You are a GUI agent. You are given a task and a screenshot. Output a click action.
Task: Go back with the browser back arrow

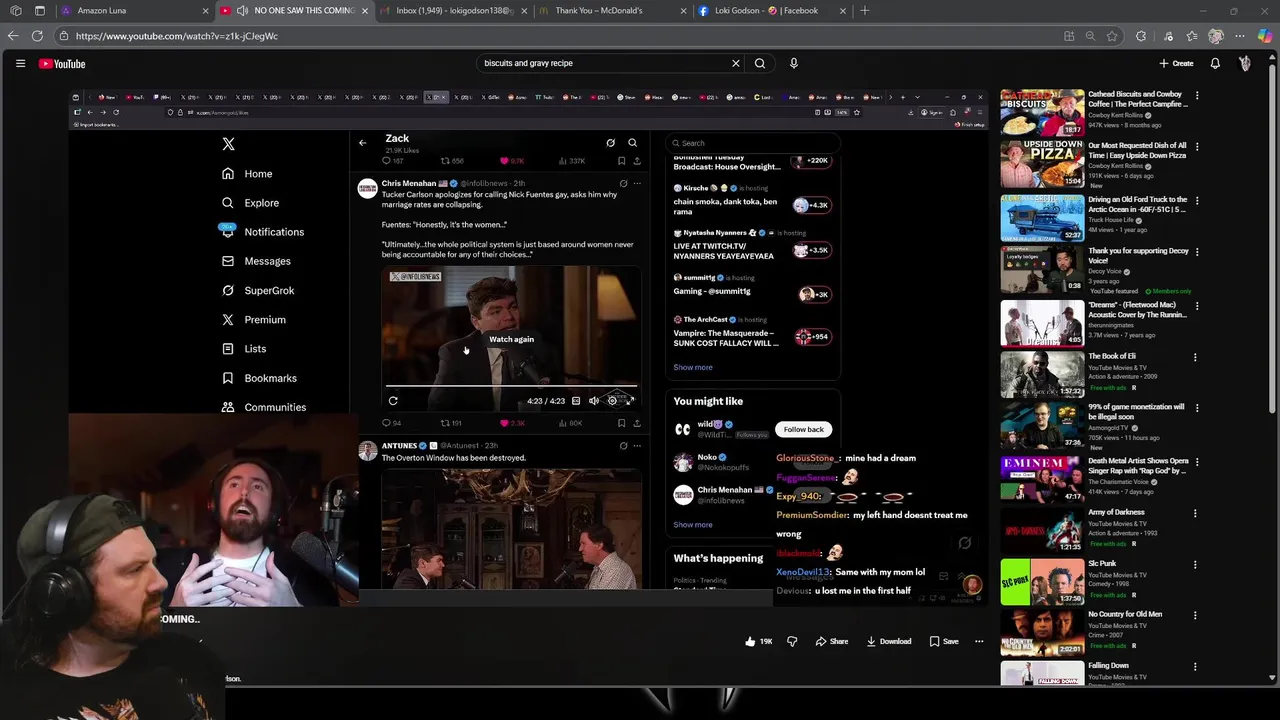(x=13, y=36)
